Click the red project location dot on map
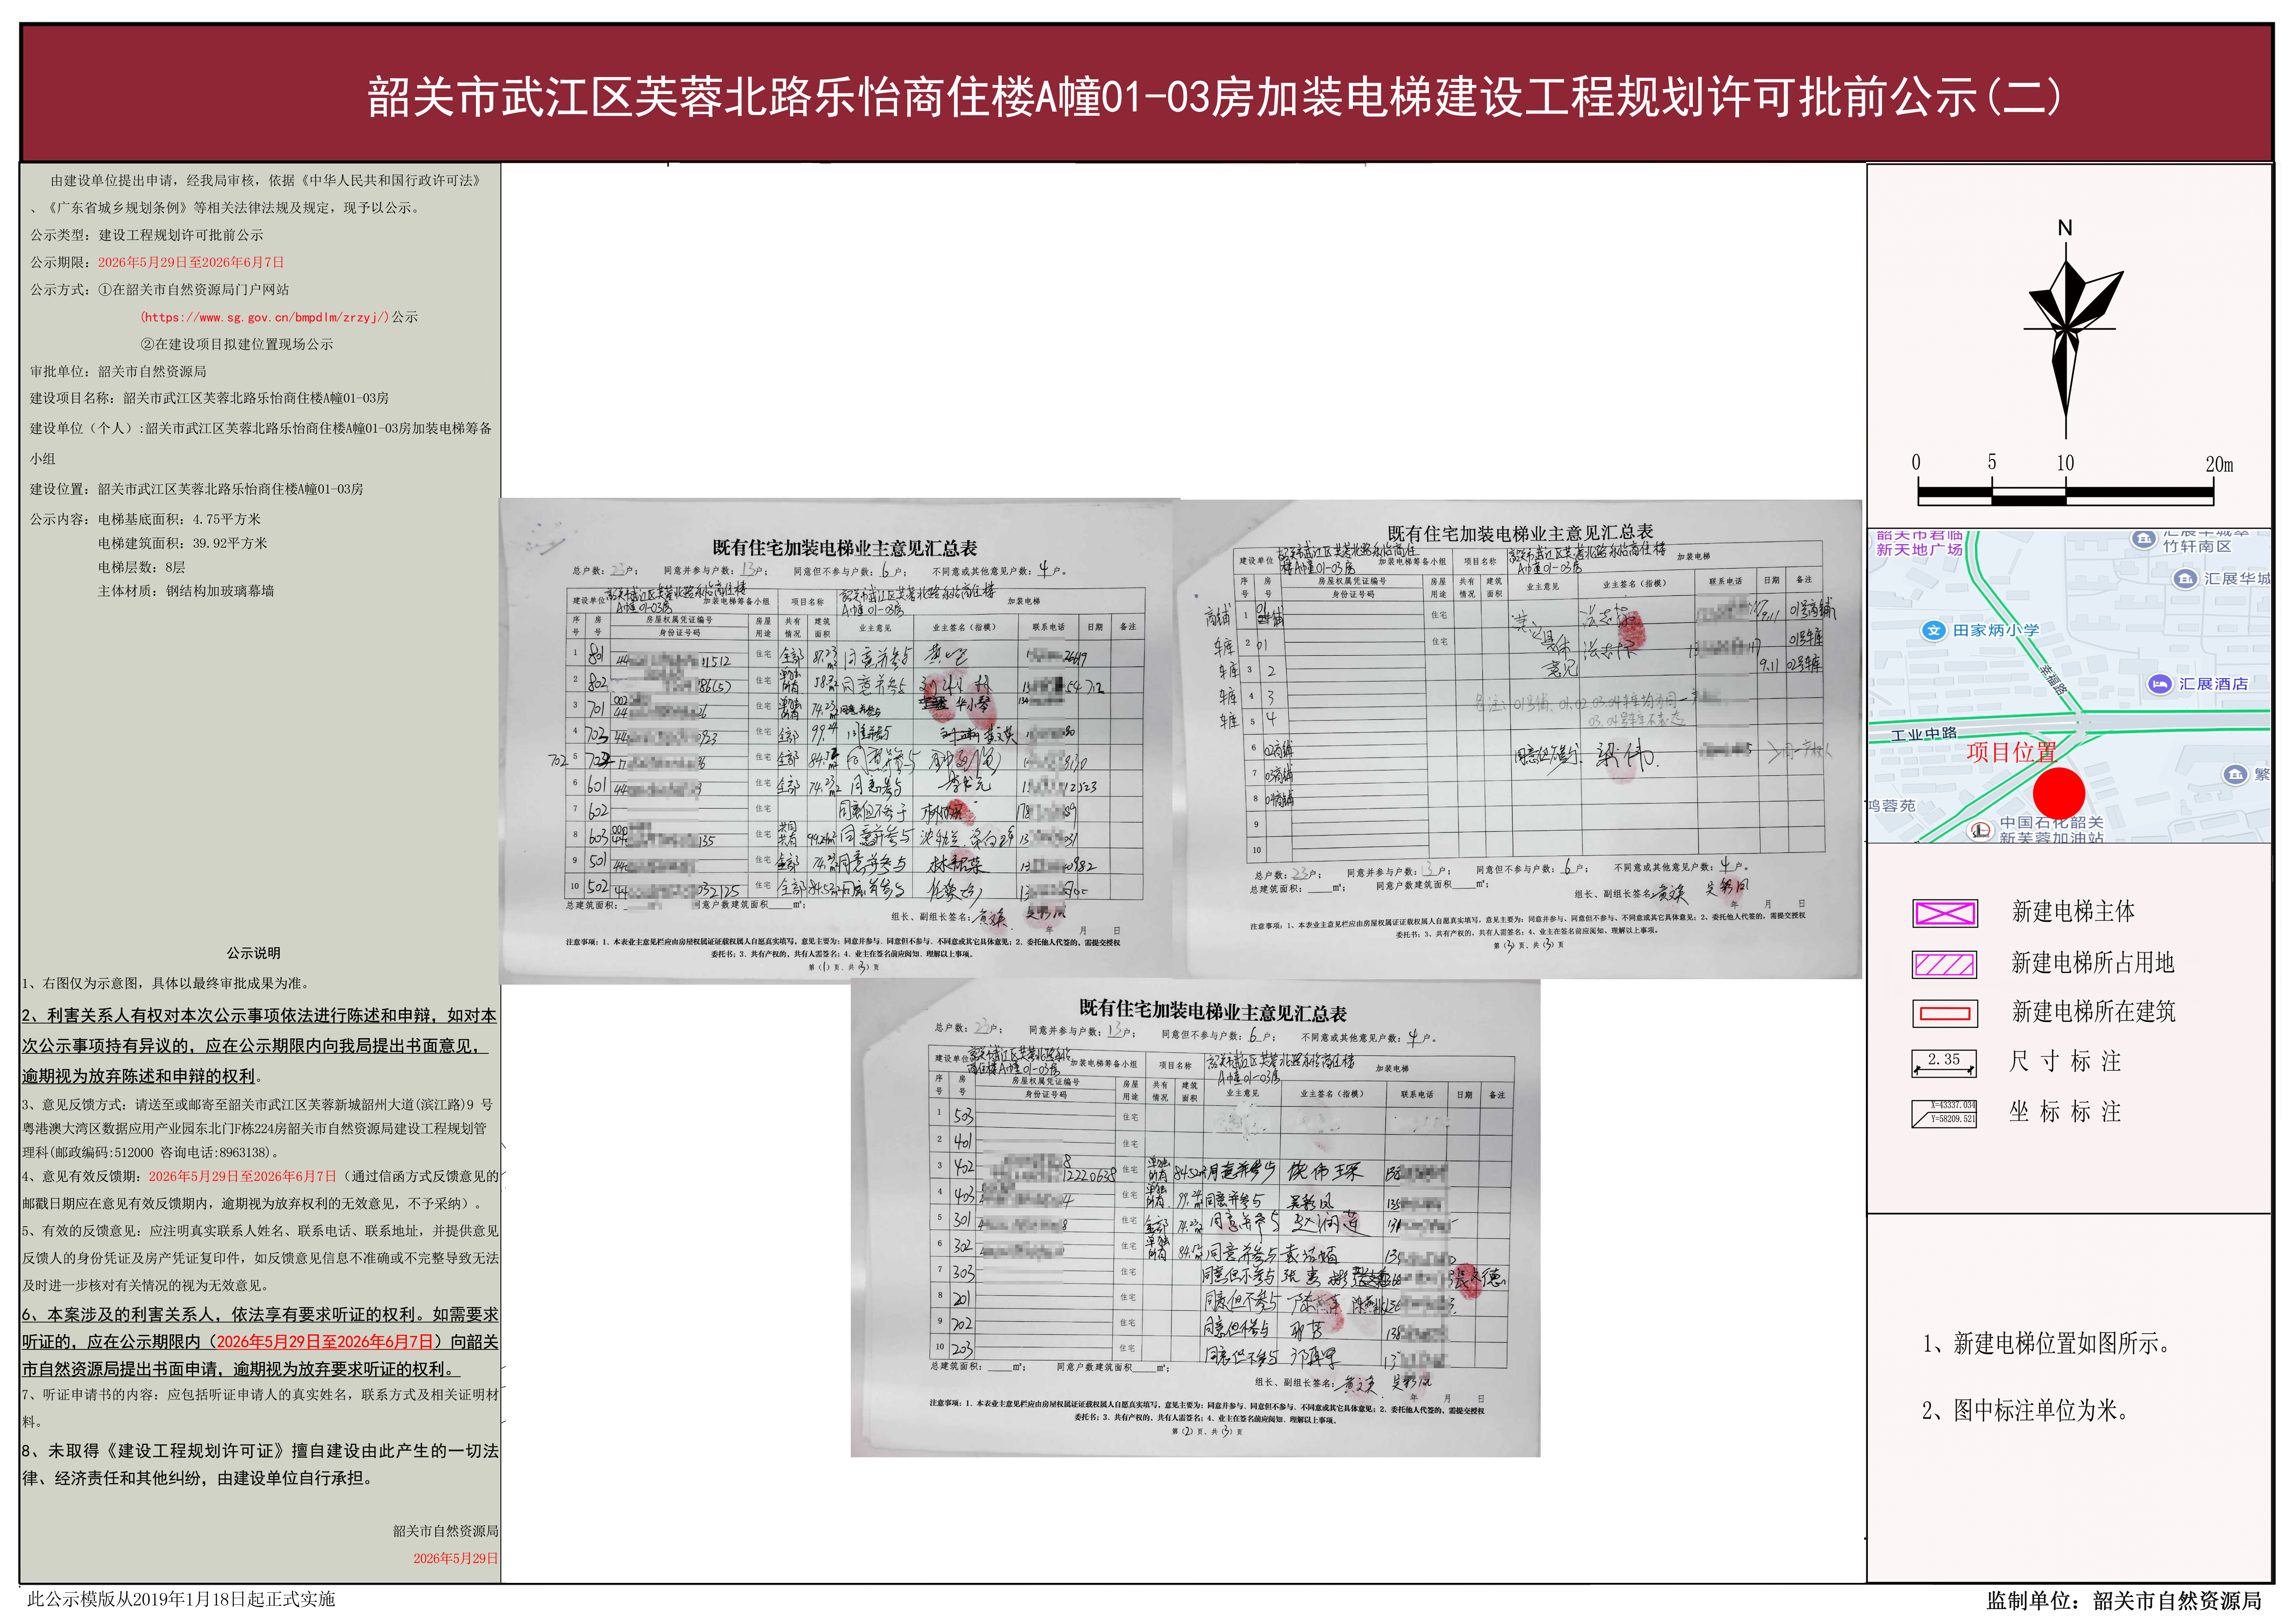The width and height of the screenshot is (2295, 1624). click(x=2059, y=793)
